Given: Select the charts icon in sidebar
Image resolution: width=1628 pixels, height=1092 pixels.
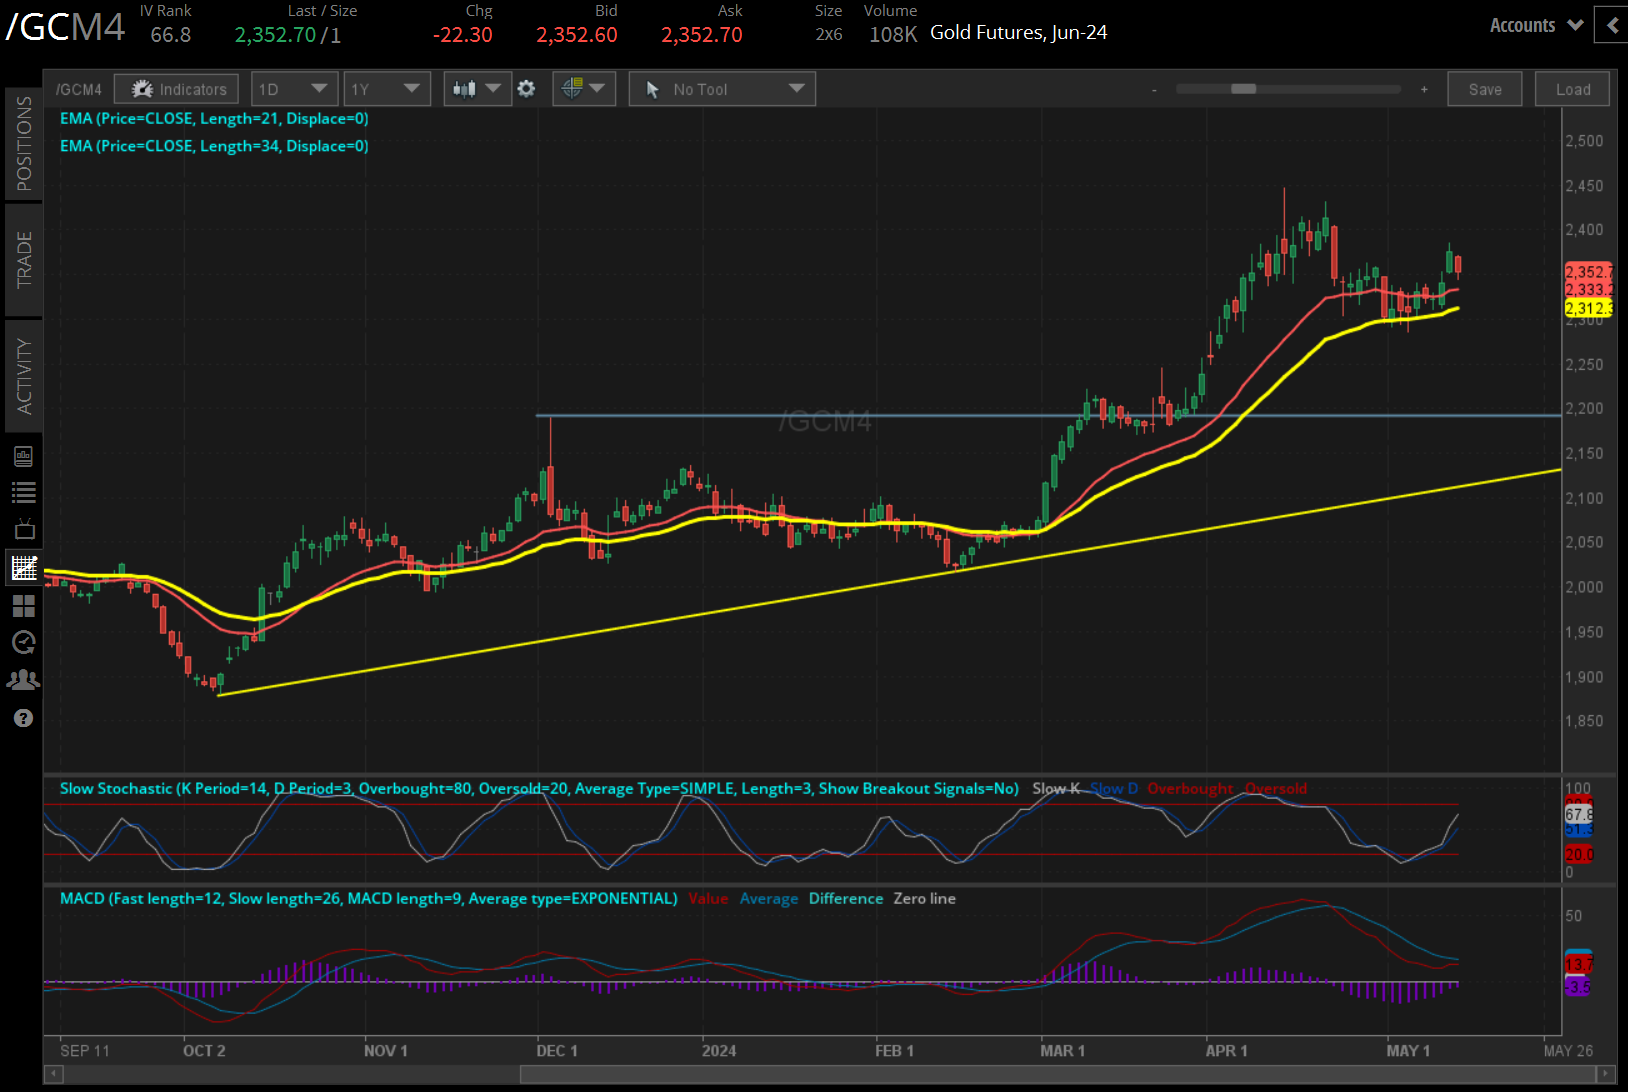Looking at the screenshot, I should coord(23,568).
